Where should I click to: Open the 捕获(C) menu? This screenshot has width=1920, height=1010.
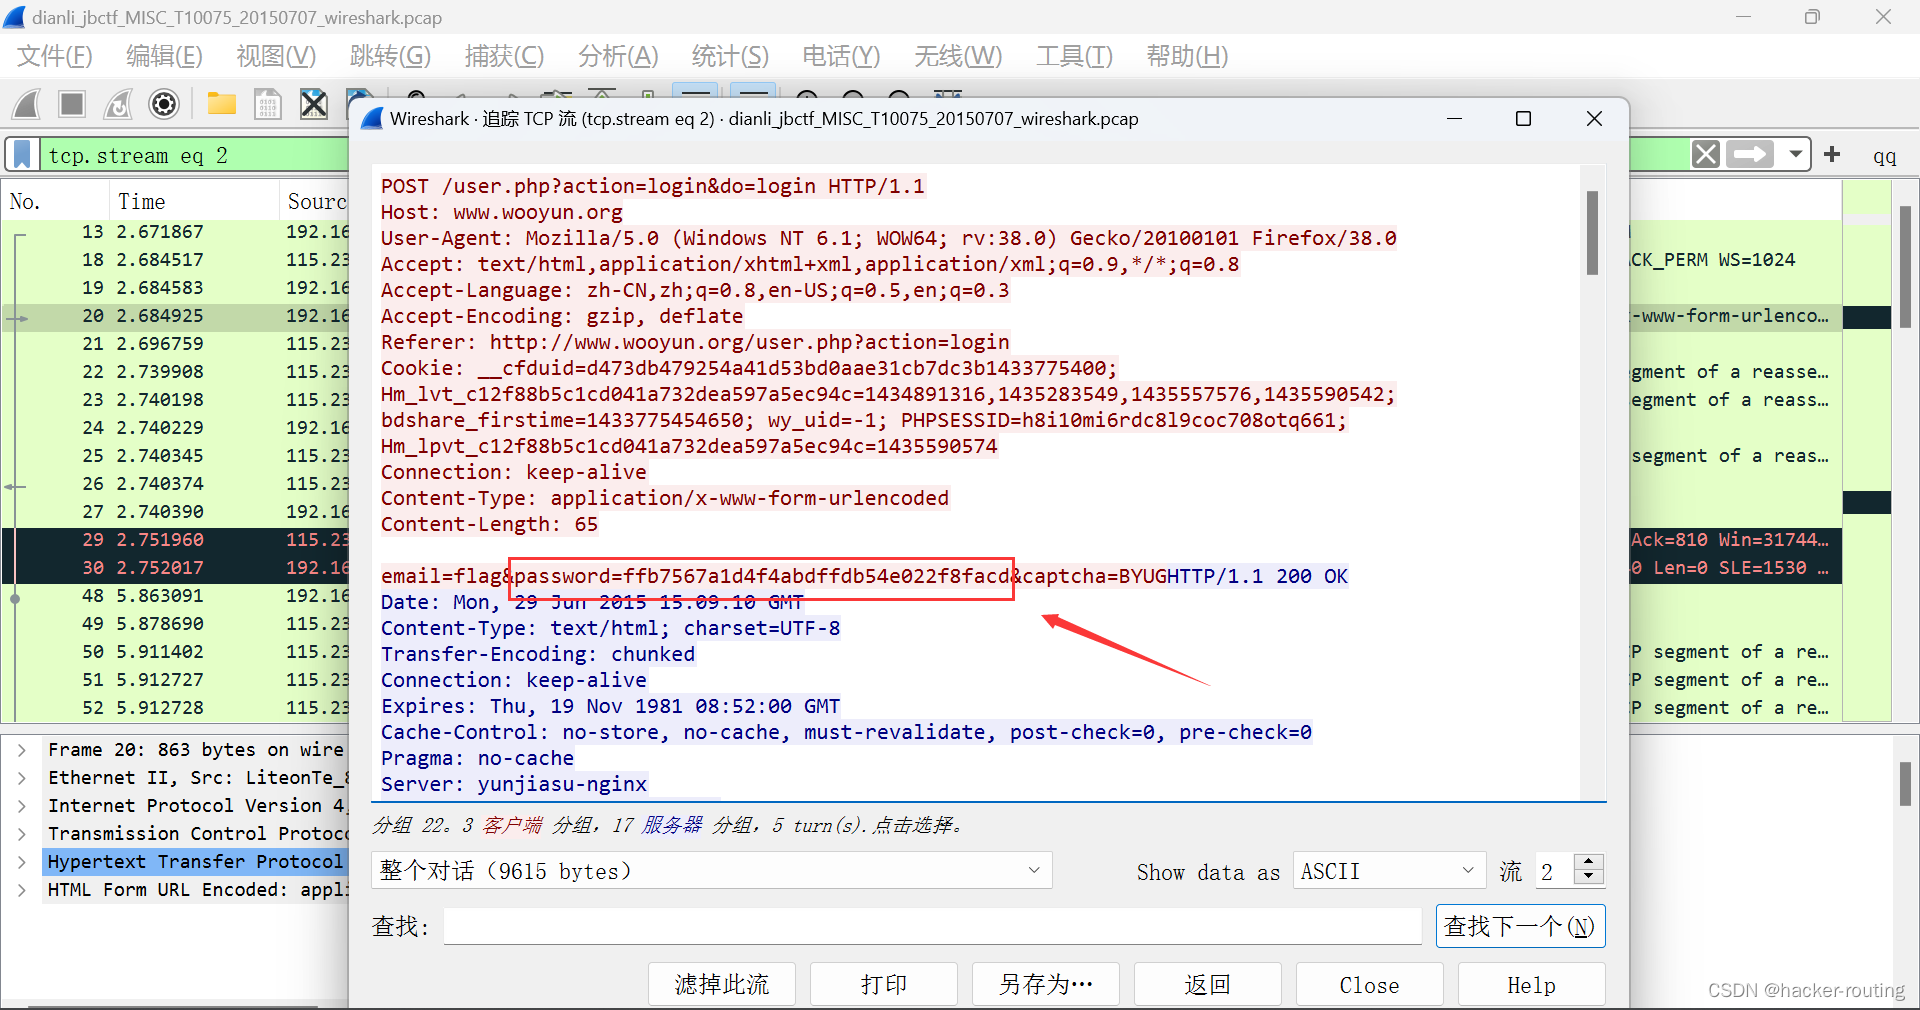pos(504,56)
